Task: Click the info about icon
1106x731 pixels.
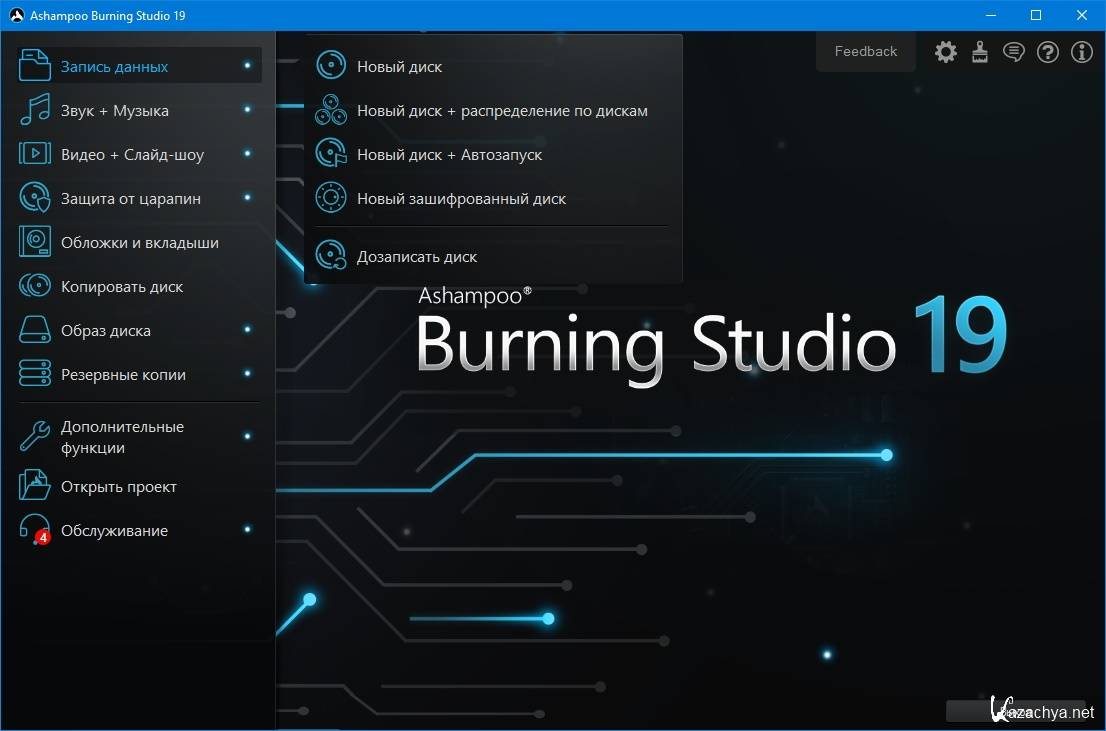Action: 1082,52
